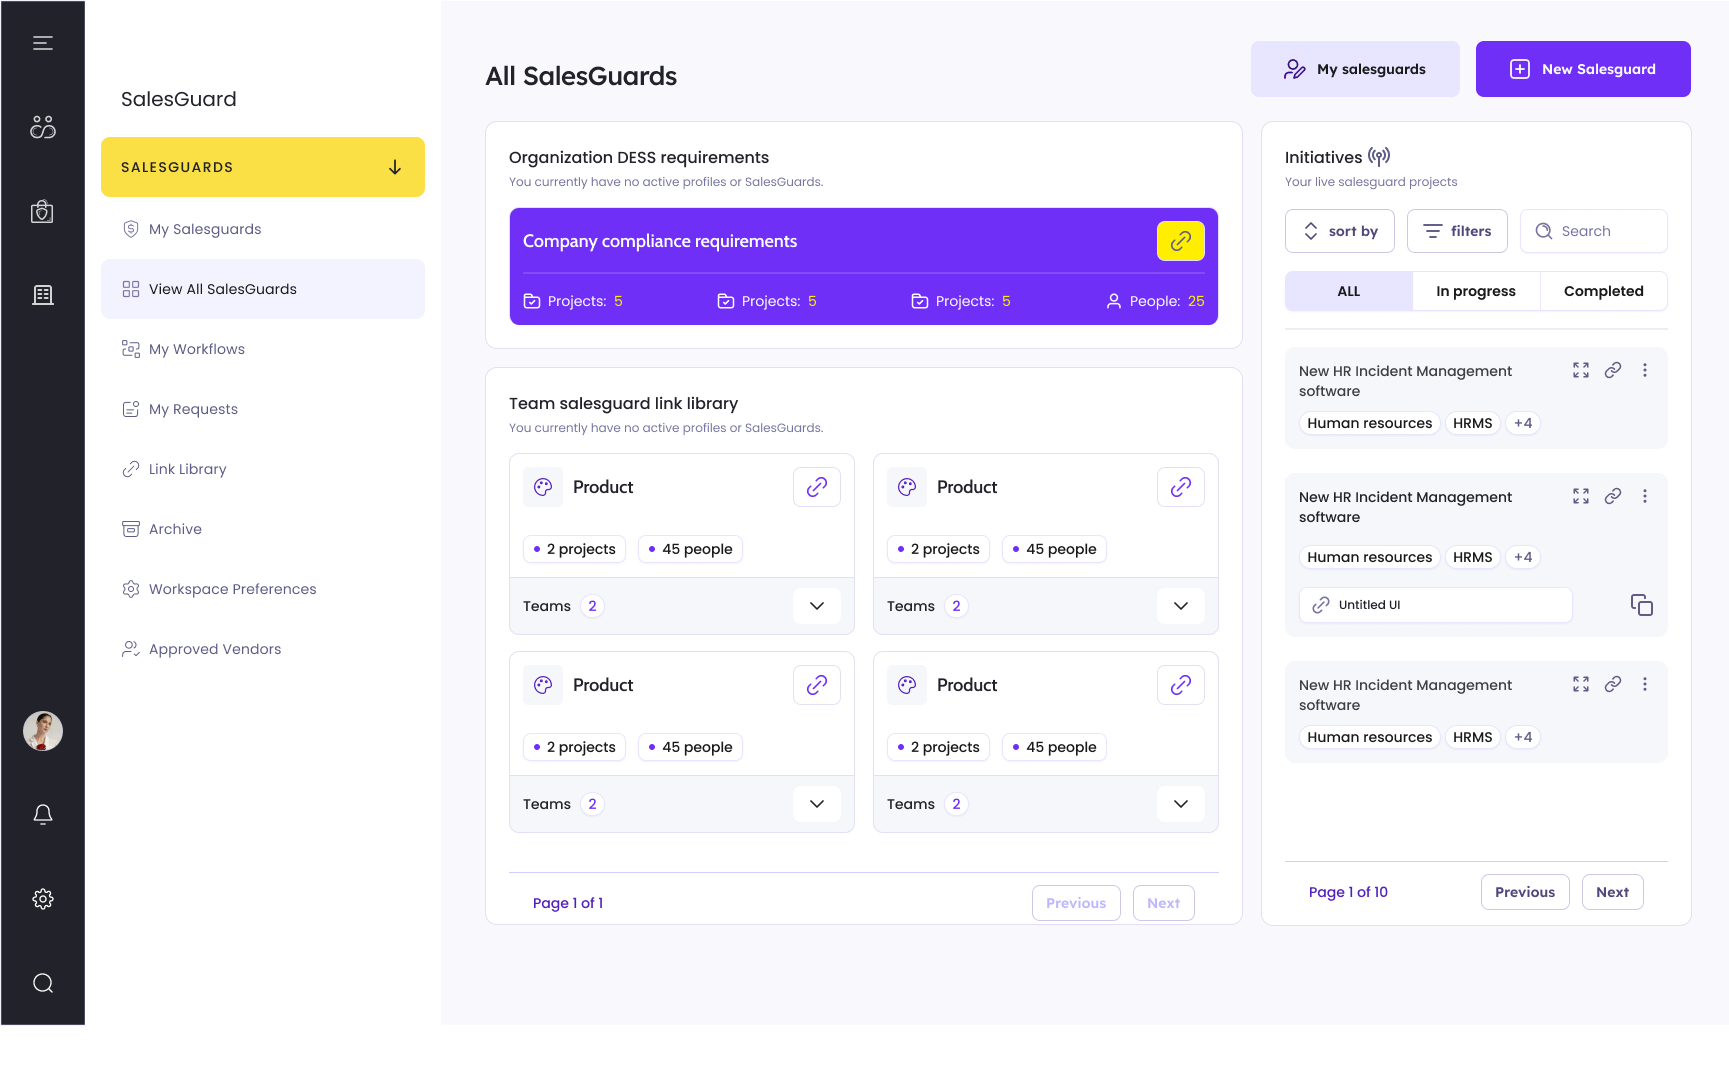Click the search magnifier in dark sidebar

42,983
